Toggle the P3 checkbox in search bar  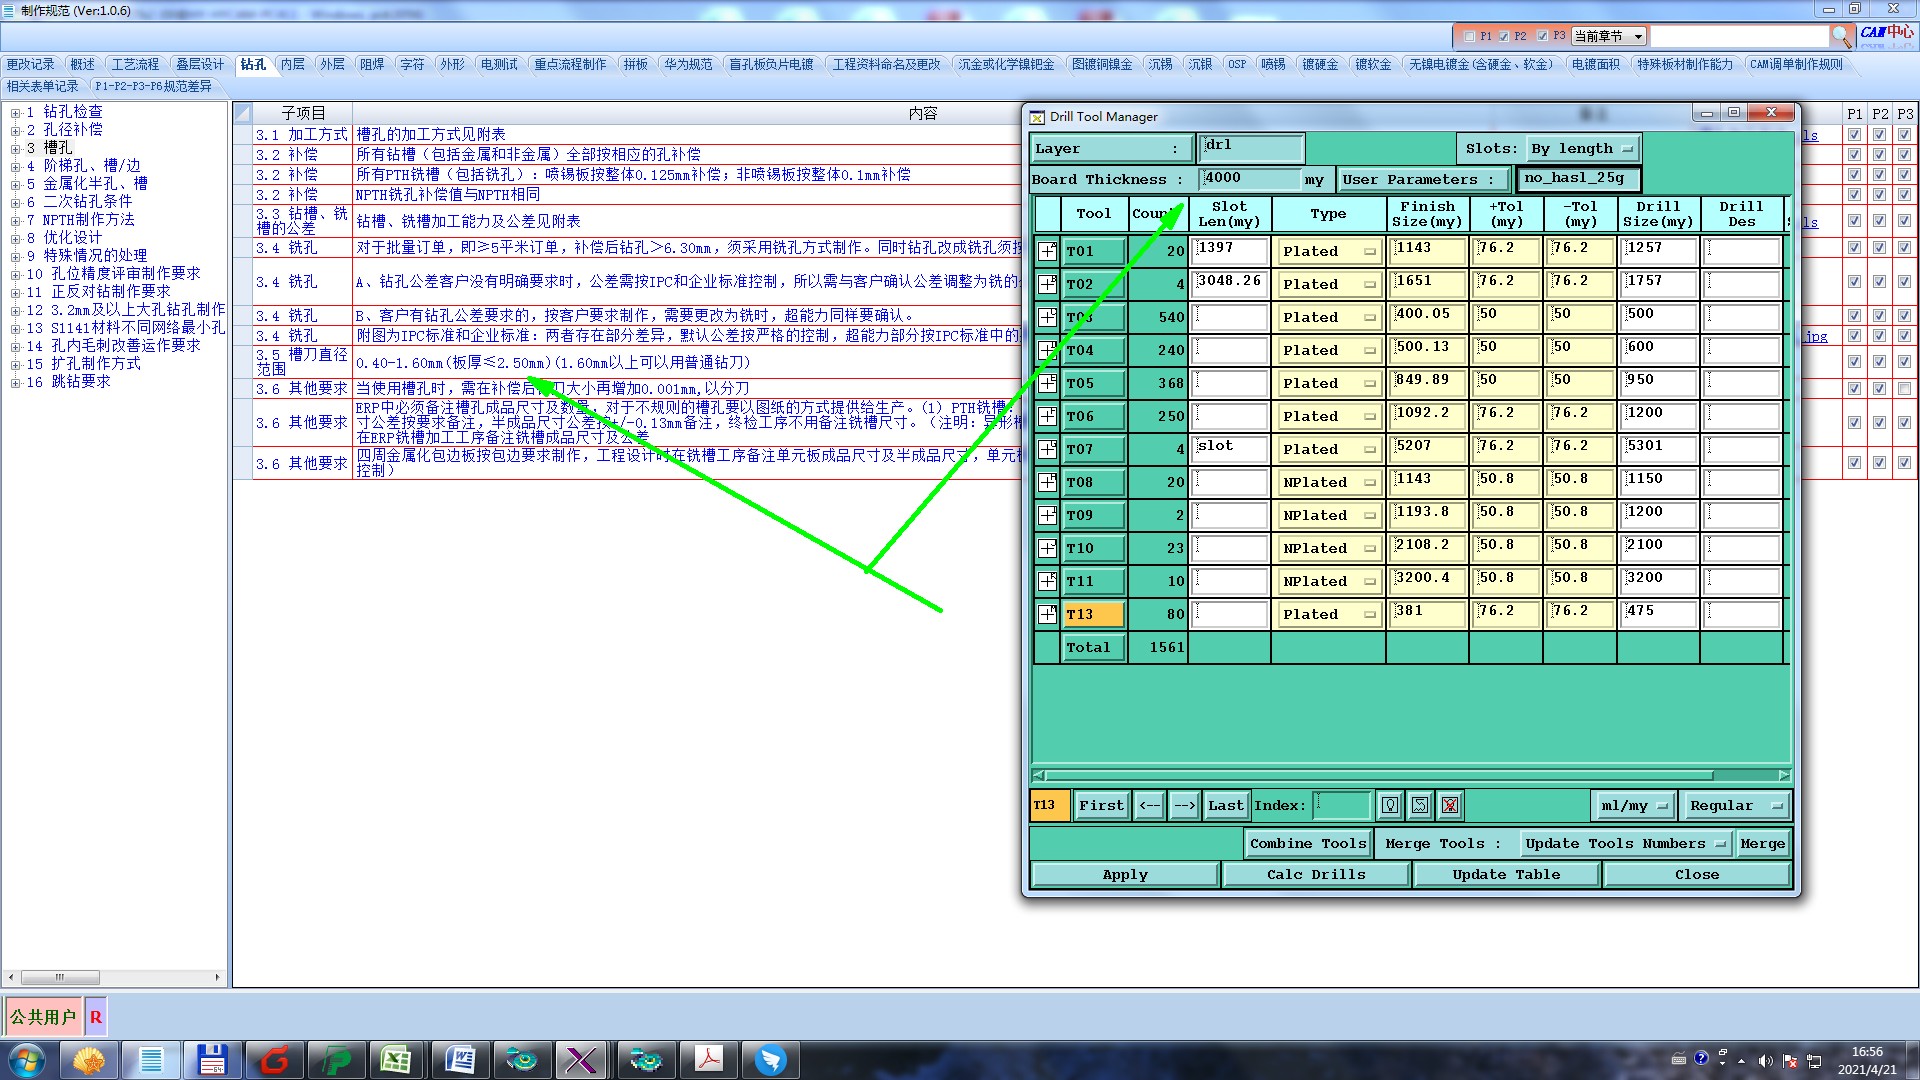coord(1542,36)
